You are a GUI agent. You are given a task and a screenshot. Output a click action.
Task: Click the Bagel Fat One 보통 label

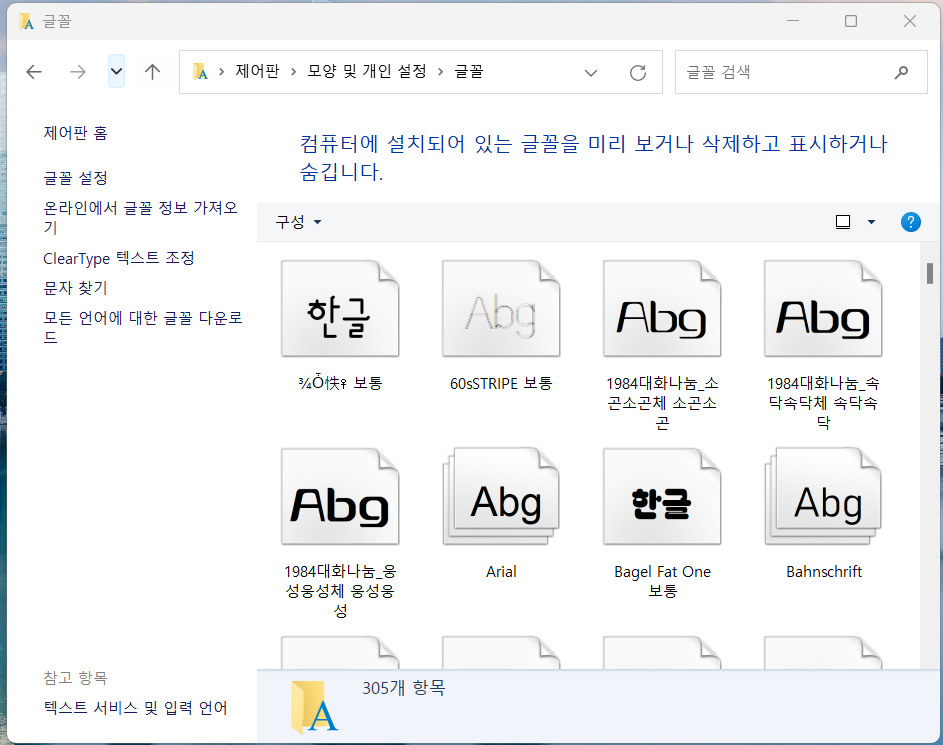pos(662,581)
